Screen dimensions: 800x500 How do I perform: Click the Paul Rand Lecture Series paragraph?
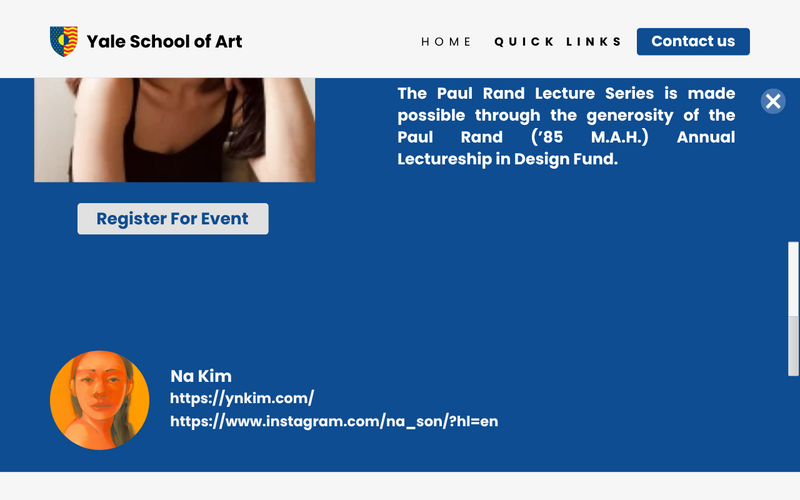(x=566, y=126)
